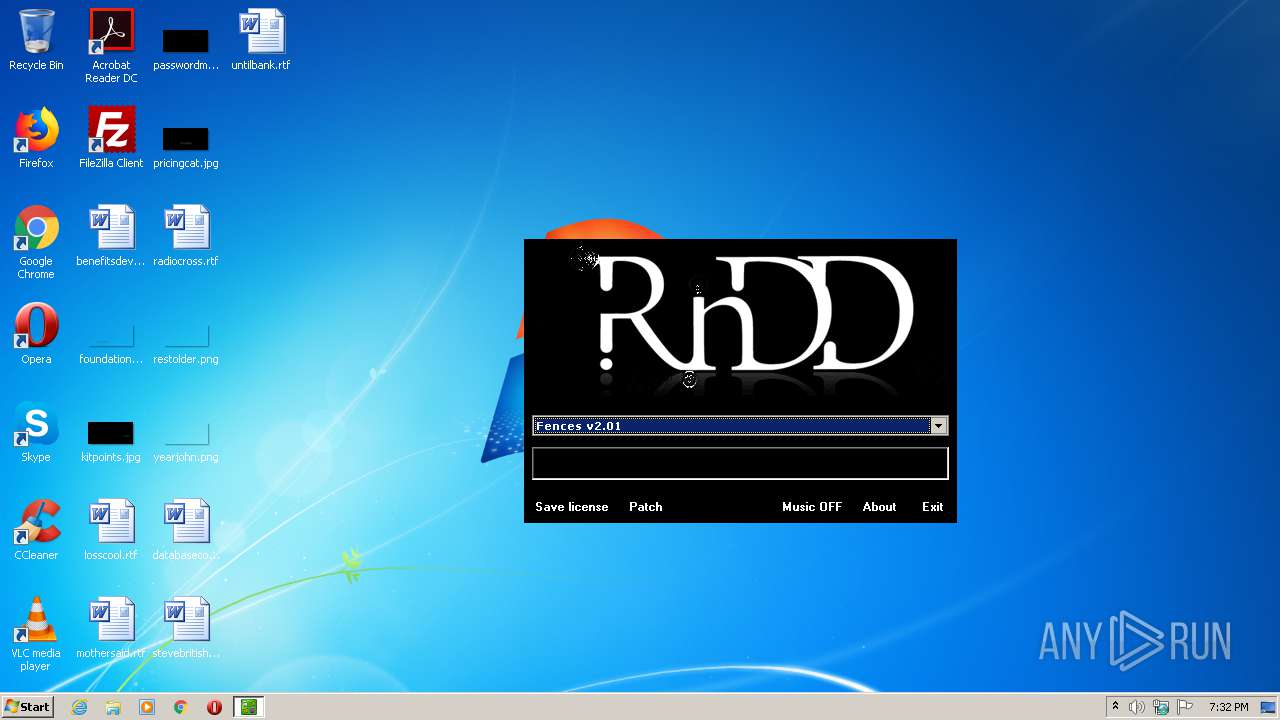1280x720 pixels.
Task: Open the About dialog
Action: click(x=879, y=507)
